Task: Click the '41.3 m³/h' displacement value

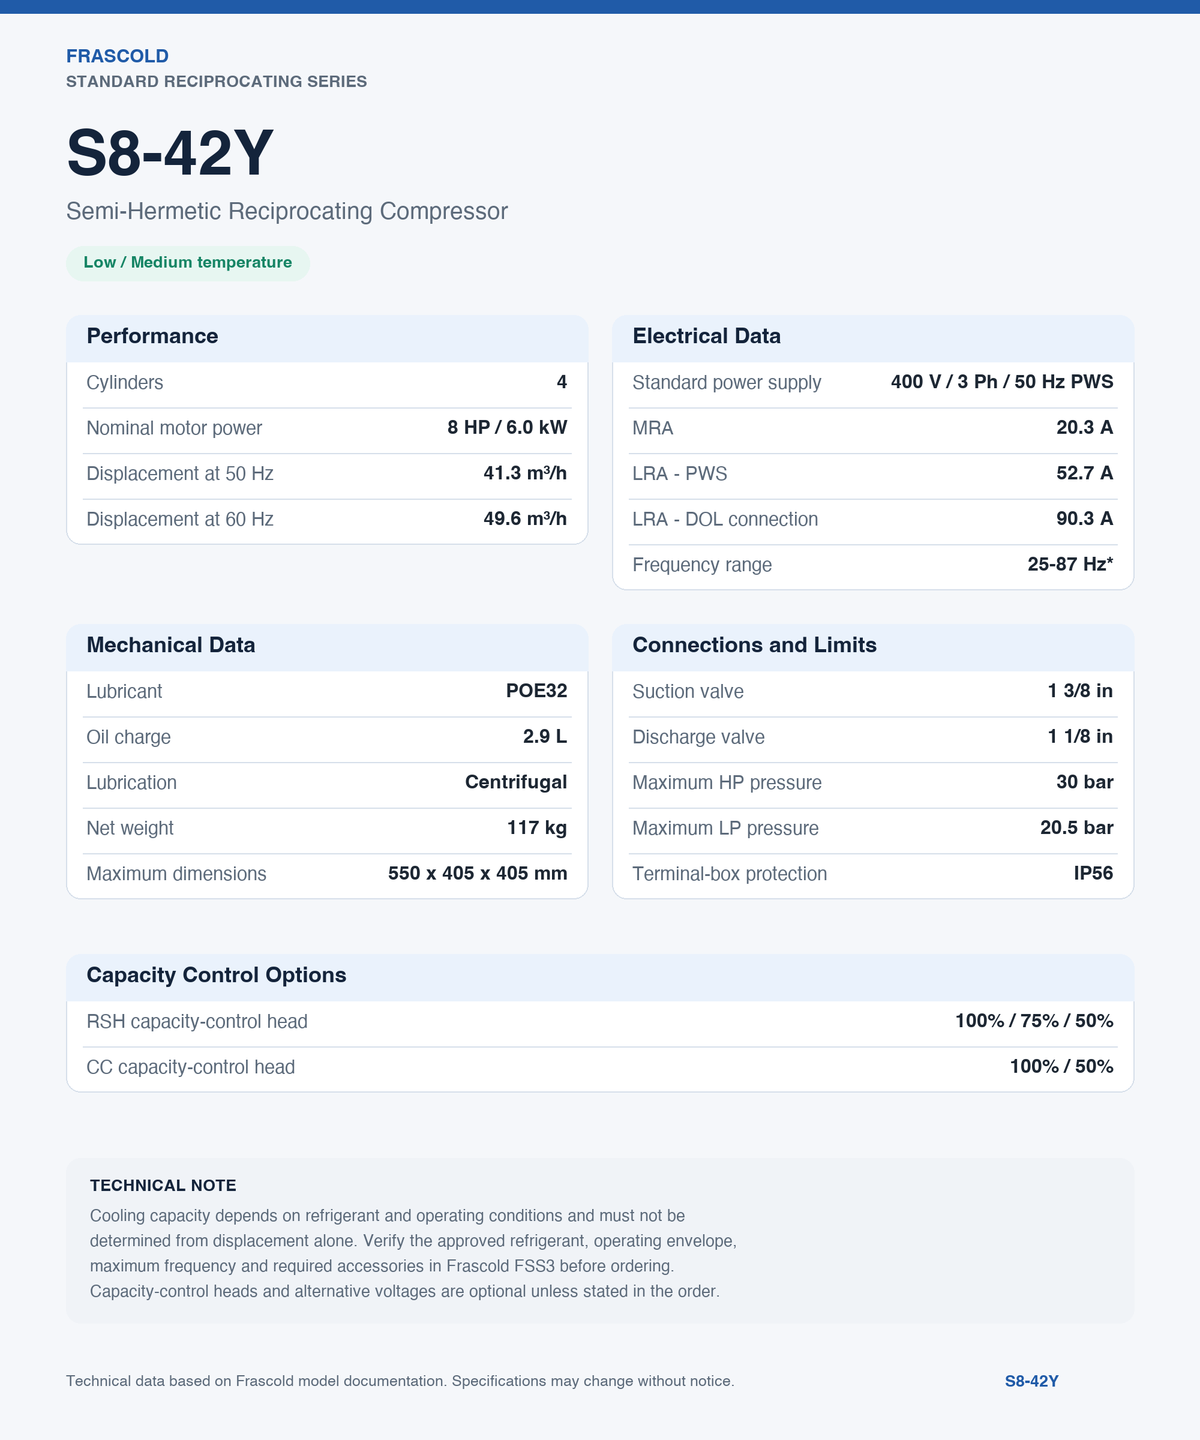Action: pyautogui.click(x=525, y=473)
